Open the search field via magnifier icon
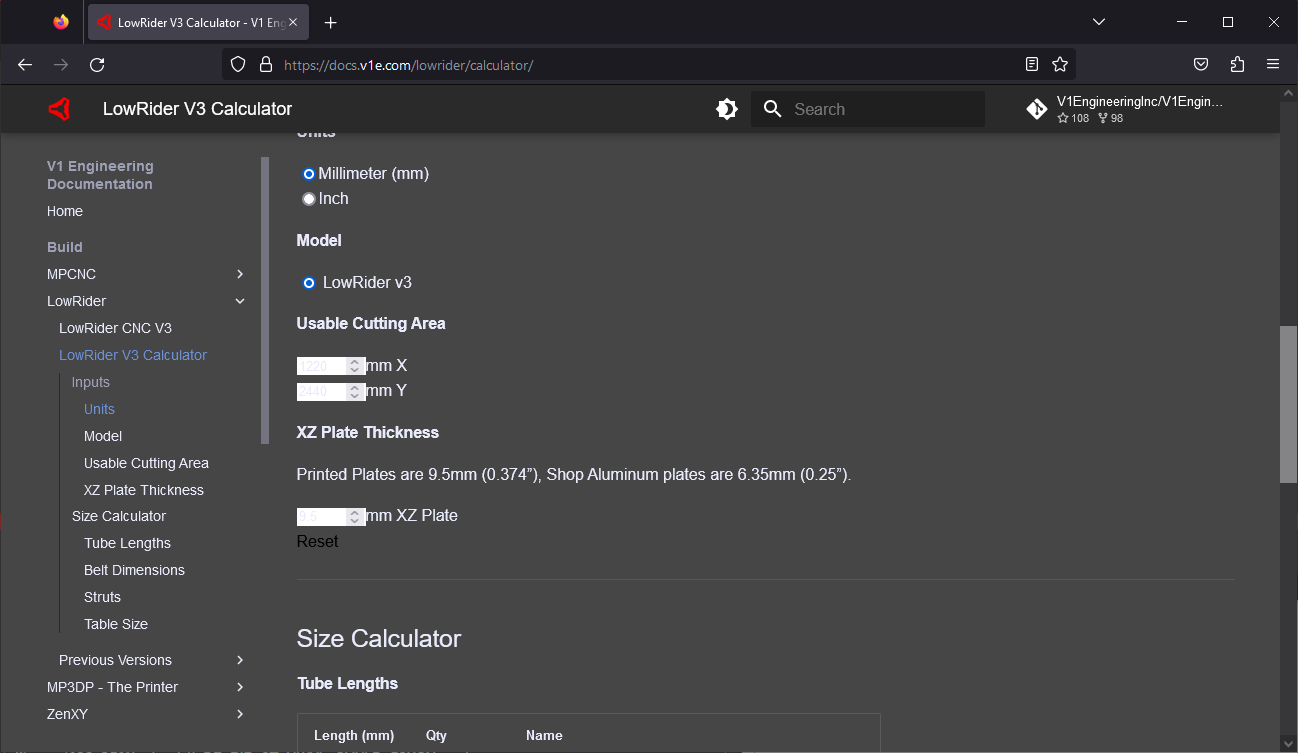1298x753 pixels. click(772, 109)
